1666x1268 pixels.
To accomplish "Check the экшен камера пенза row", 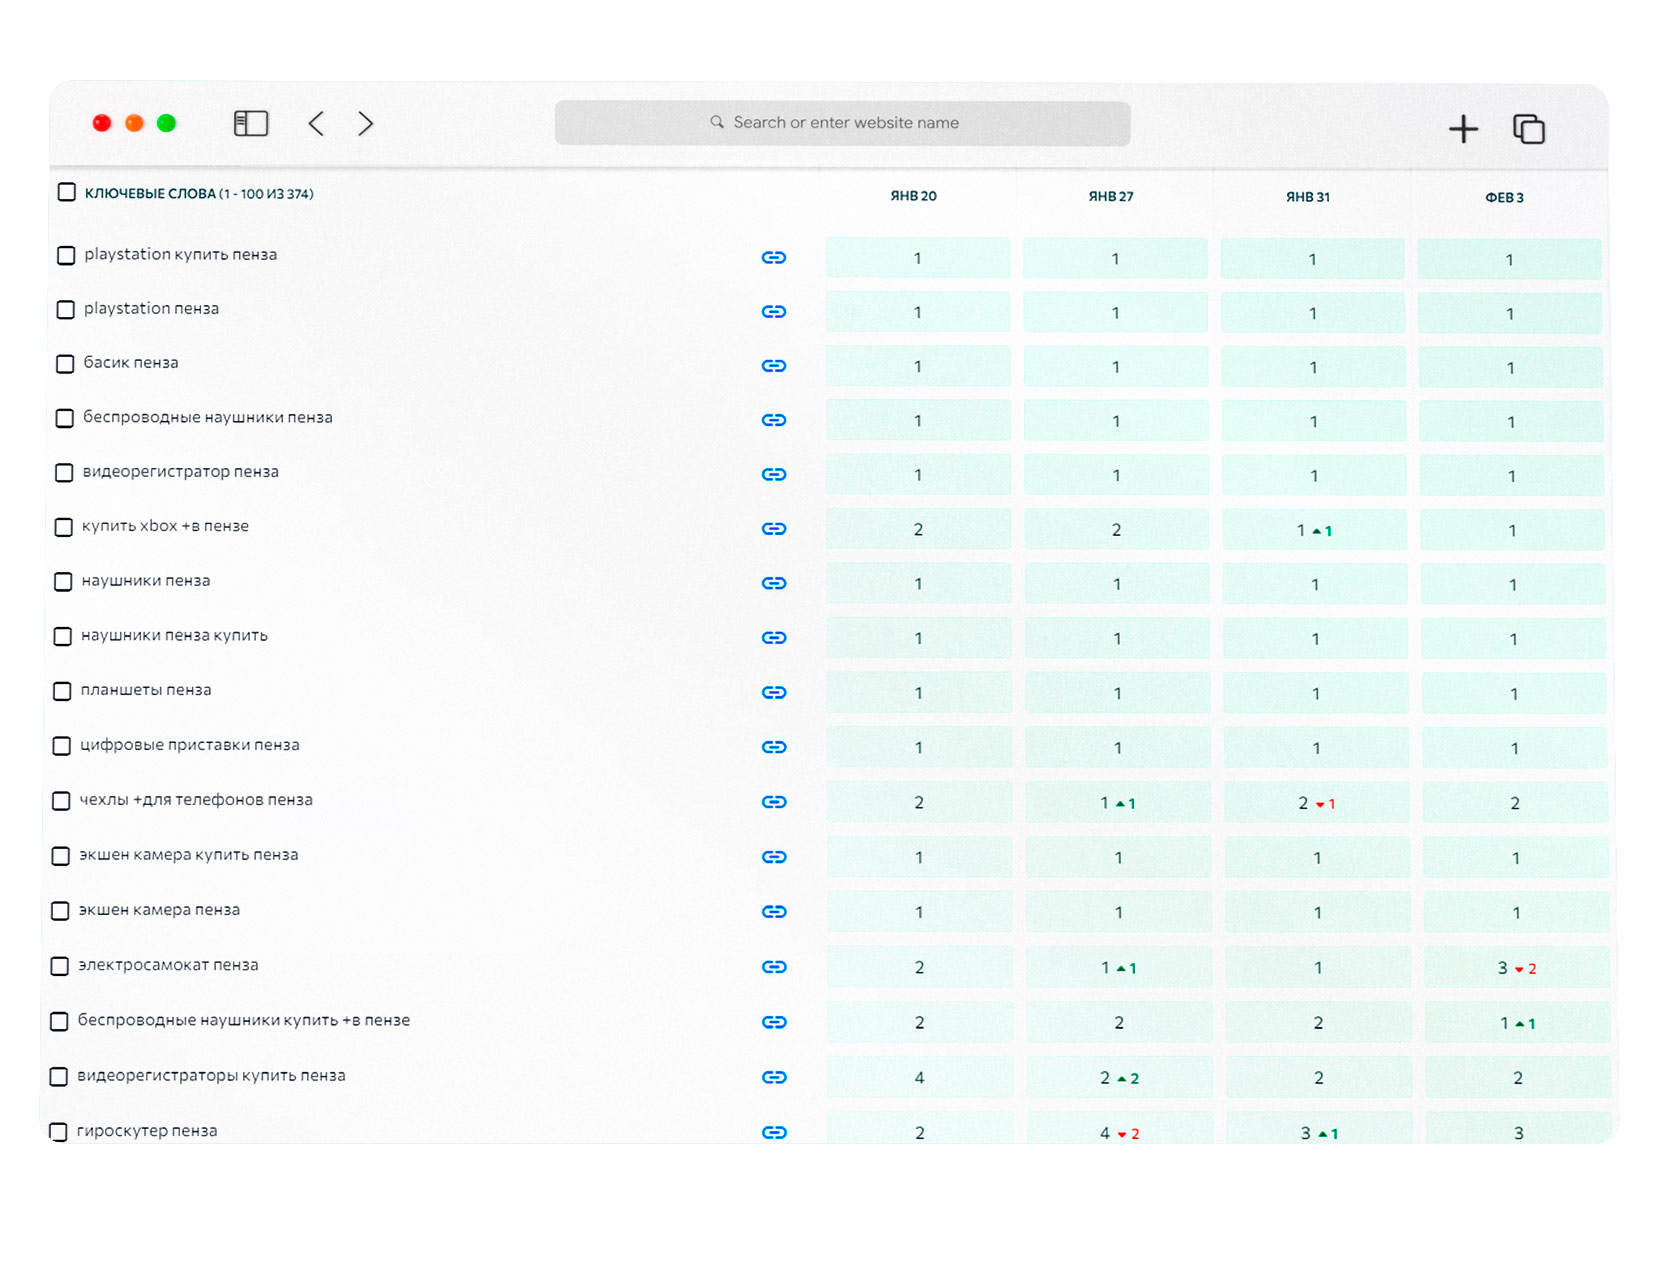I will point(60,911).
